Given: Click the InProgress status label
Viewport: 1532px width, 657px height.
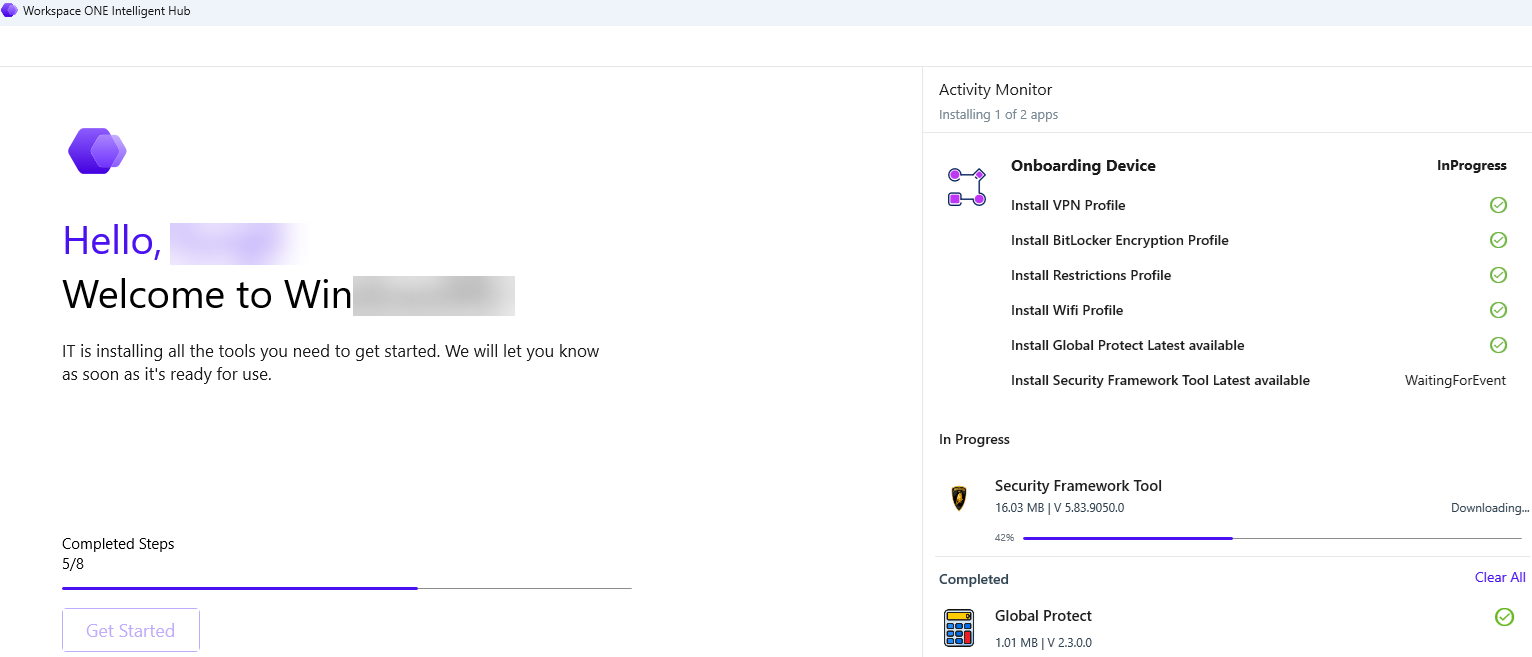Looking at the screenshot, I should [1471, 166].
